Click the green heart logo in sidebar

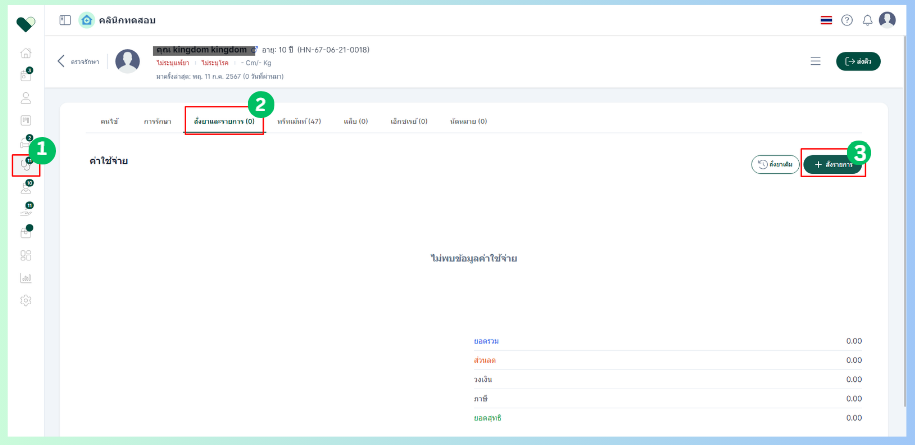click(26, 24)
